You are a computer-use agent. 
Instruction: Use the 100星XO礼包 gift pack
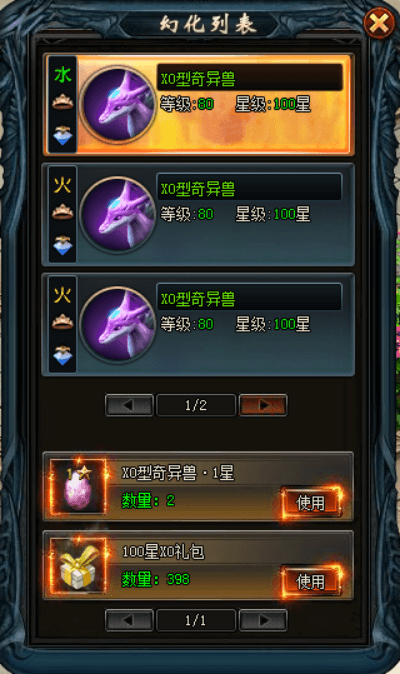(311, 581)
